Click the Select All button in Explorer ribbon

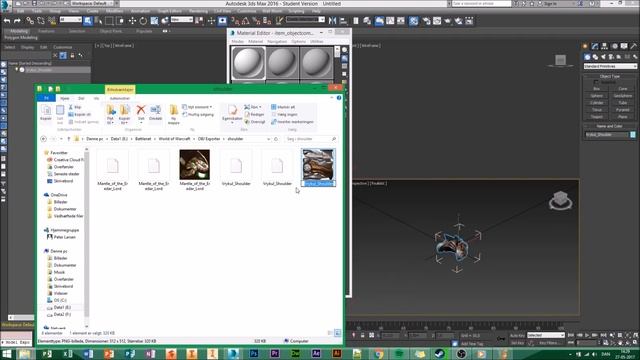pos(283,107)
